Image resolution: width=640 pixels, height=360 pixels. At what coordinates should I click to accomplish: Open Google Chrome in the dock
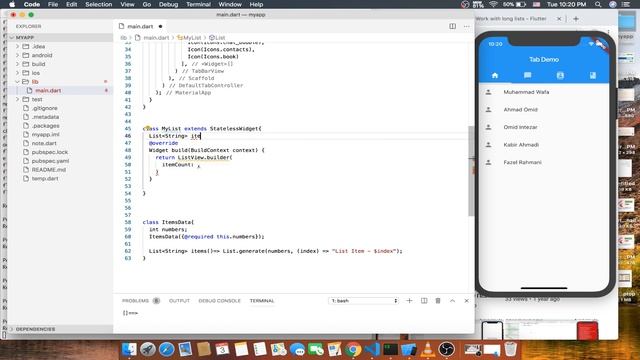(x=353, y=349)
